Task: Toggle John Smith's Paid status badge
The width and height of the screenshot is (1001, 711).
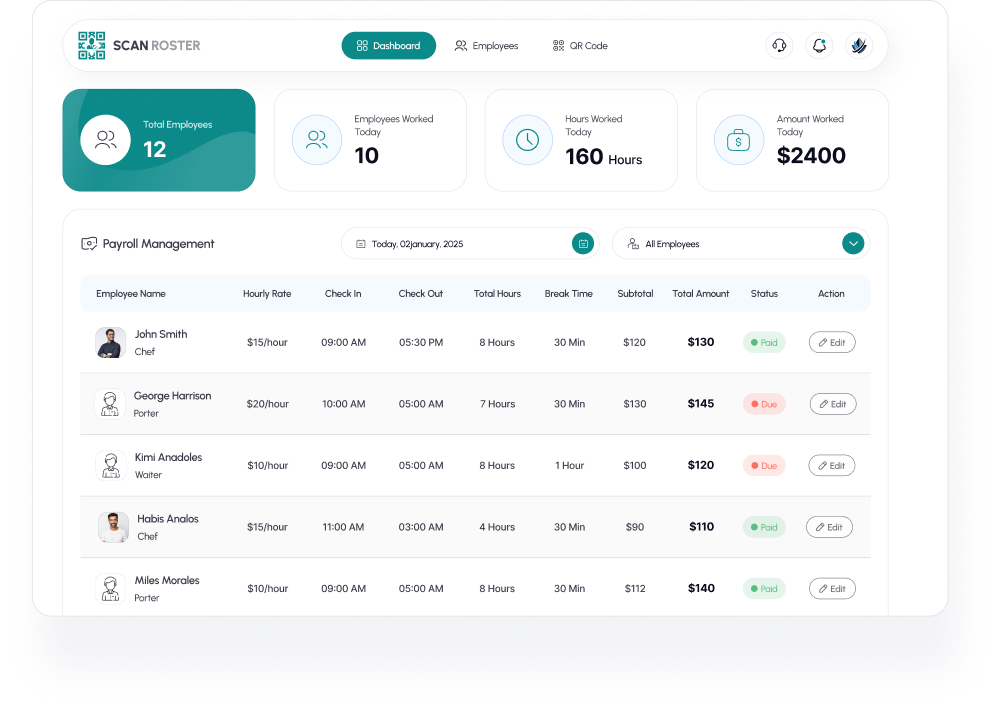Action: click(x=764, y=342)
